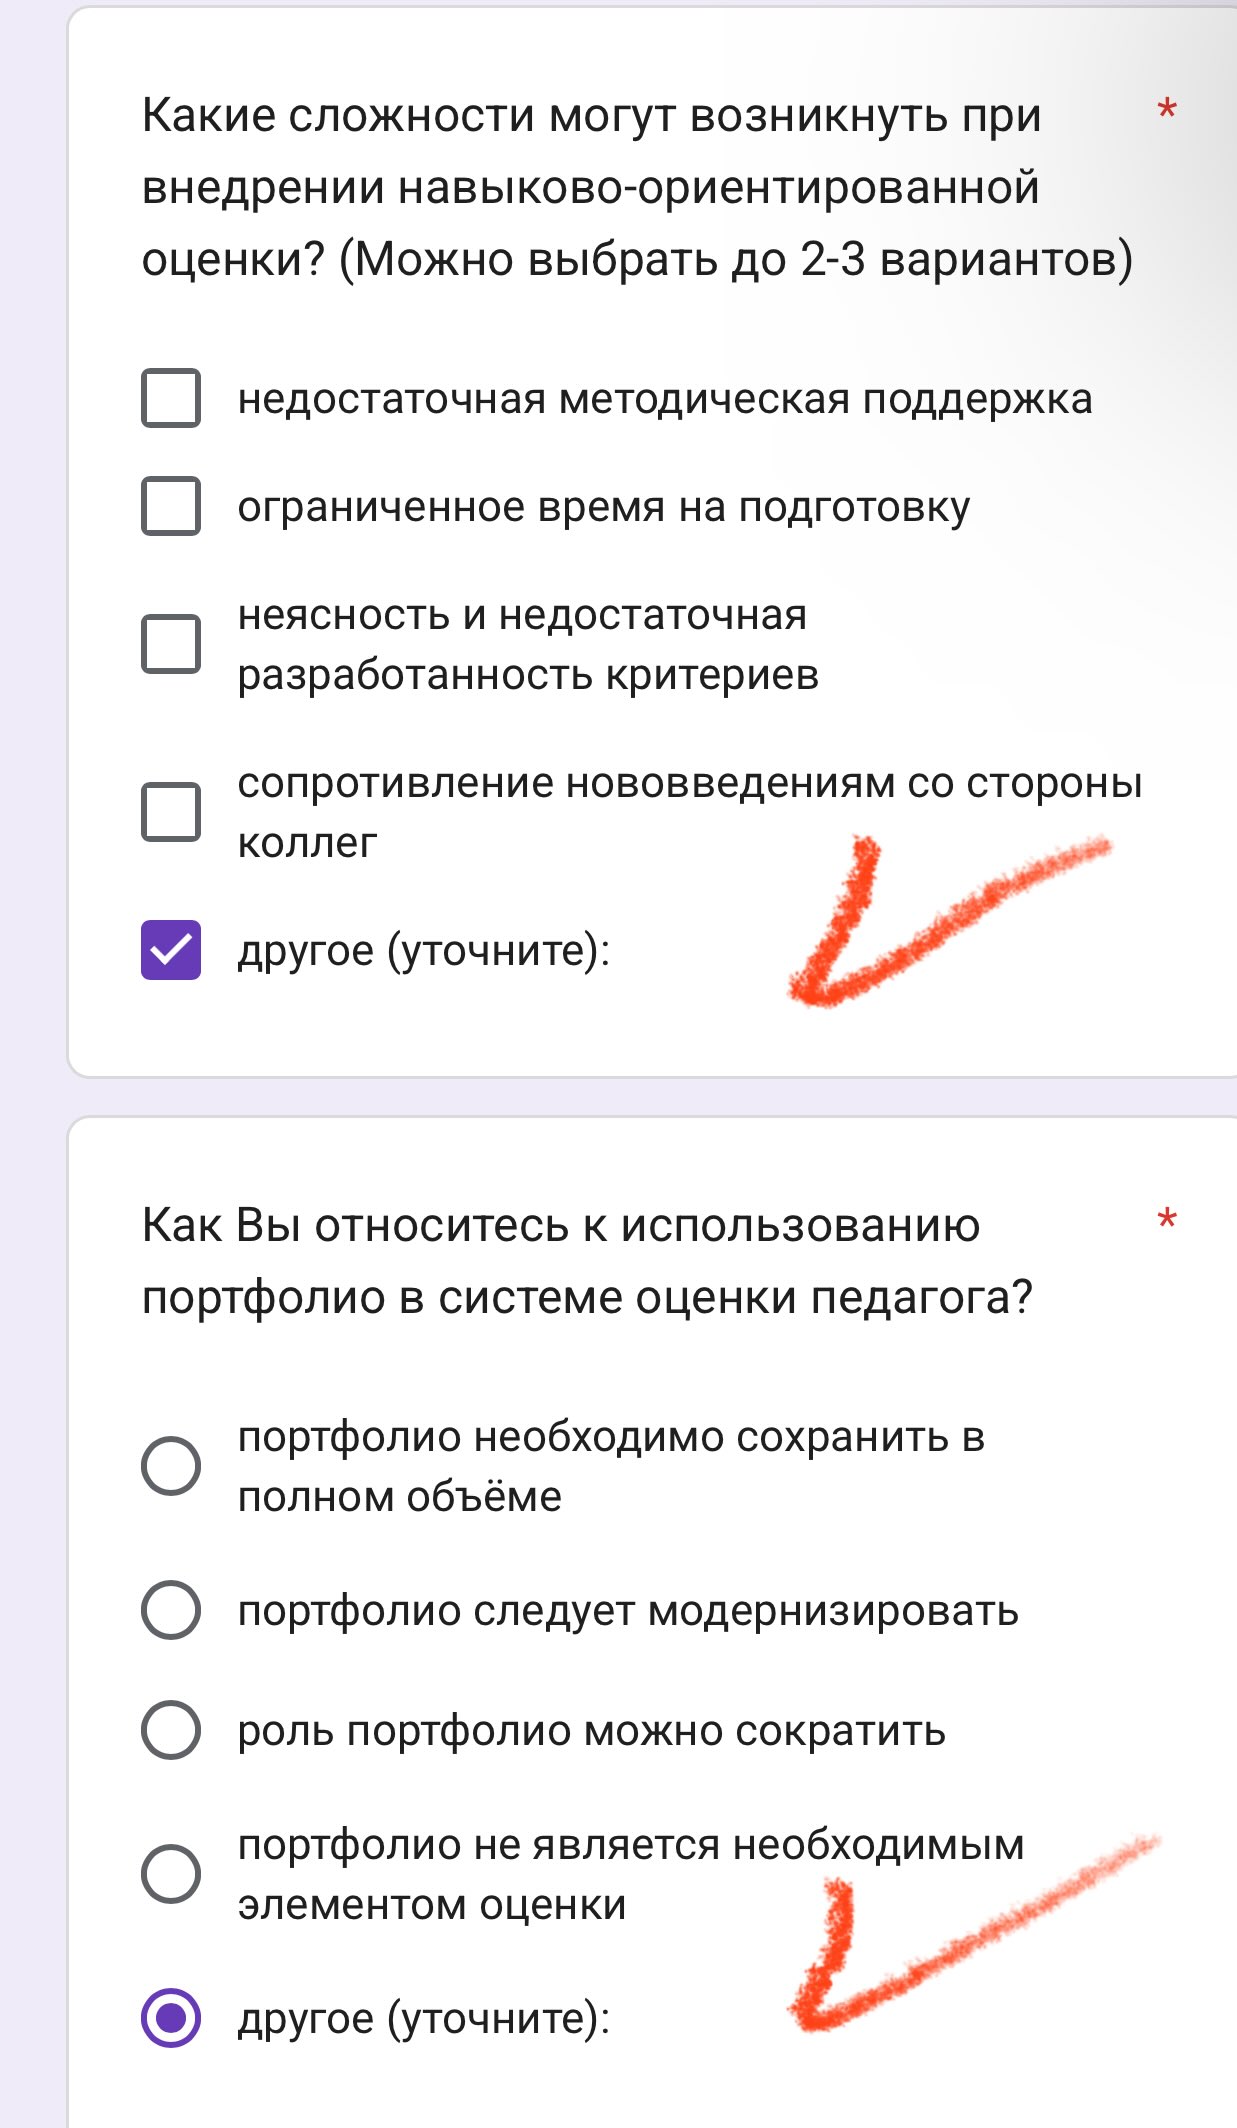Select 'портфолио необходимо сохранить в полном объёме'
The image size is (1237, 2128).
171,1466
